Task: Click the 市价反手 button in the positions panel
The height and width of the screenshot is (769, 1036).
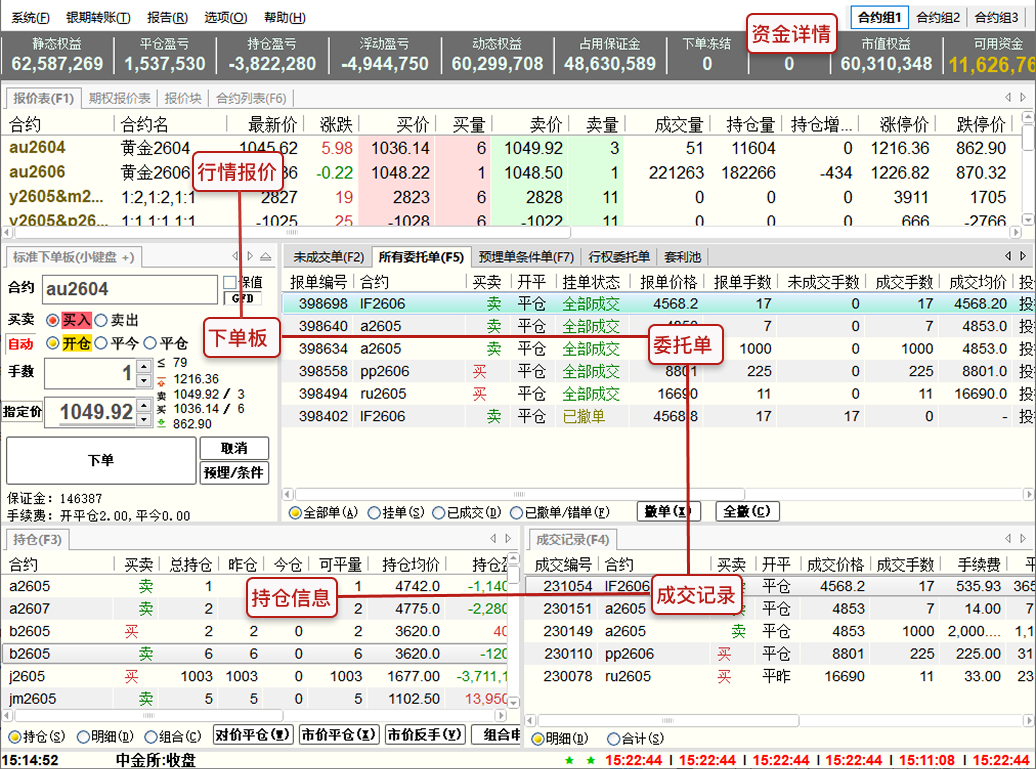Action: tap(424, 734)
